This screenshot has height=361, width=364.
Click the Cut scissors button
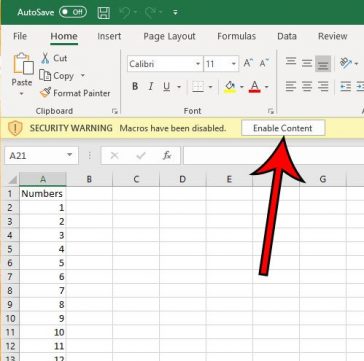pyautogui.click(x=54, y=58)
